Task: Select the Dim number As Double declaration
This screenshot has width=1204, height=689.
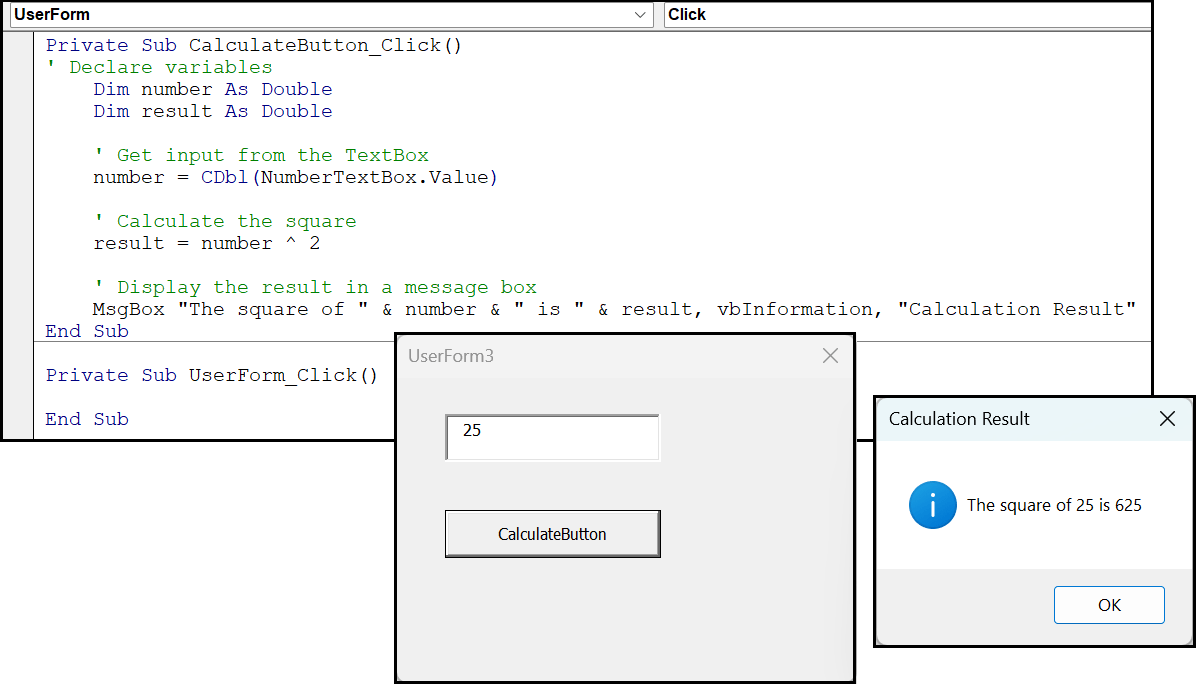Action: click(211, 88)
